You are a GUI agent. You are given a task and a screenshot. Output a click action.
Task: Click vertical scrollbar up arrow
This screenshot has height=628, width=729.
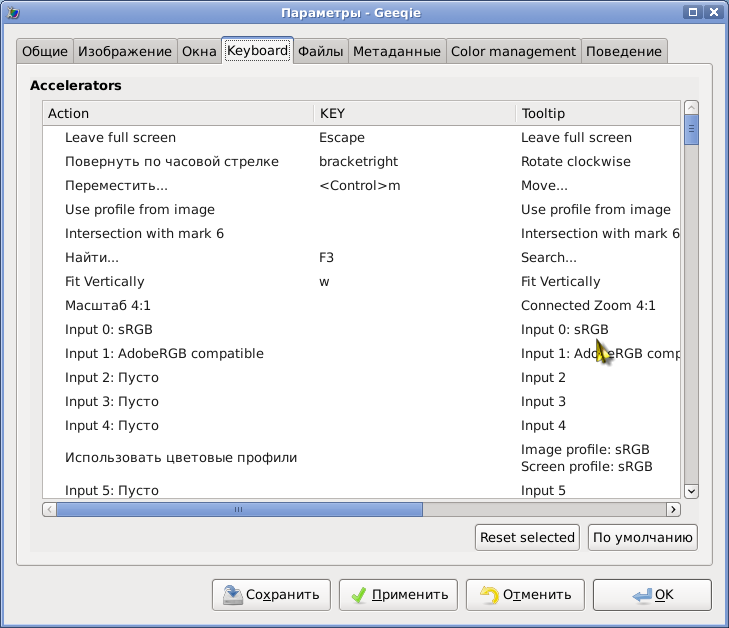pyautogui.click(x=691, y=108)
